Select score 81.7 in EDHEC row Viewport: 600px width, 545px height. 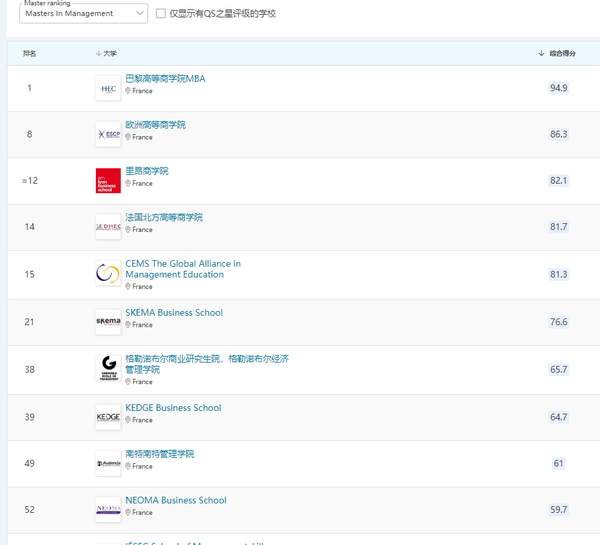pyautogui.click(x=559, y=227)
